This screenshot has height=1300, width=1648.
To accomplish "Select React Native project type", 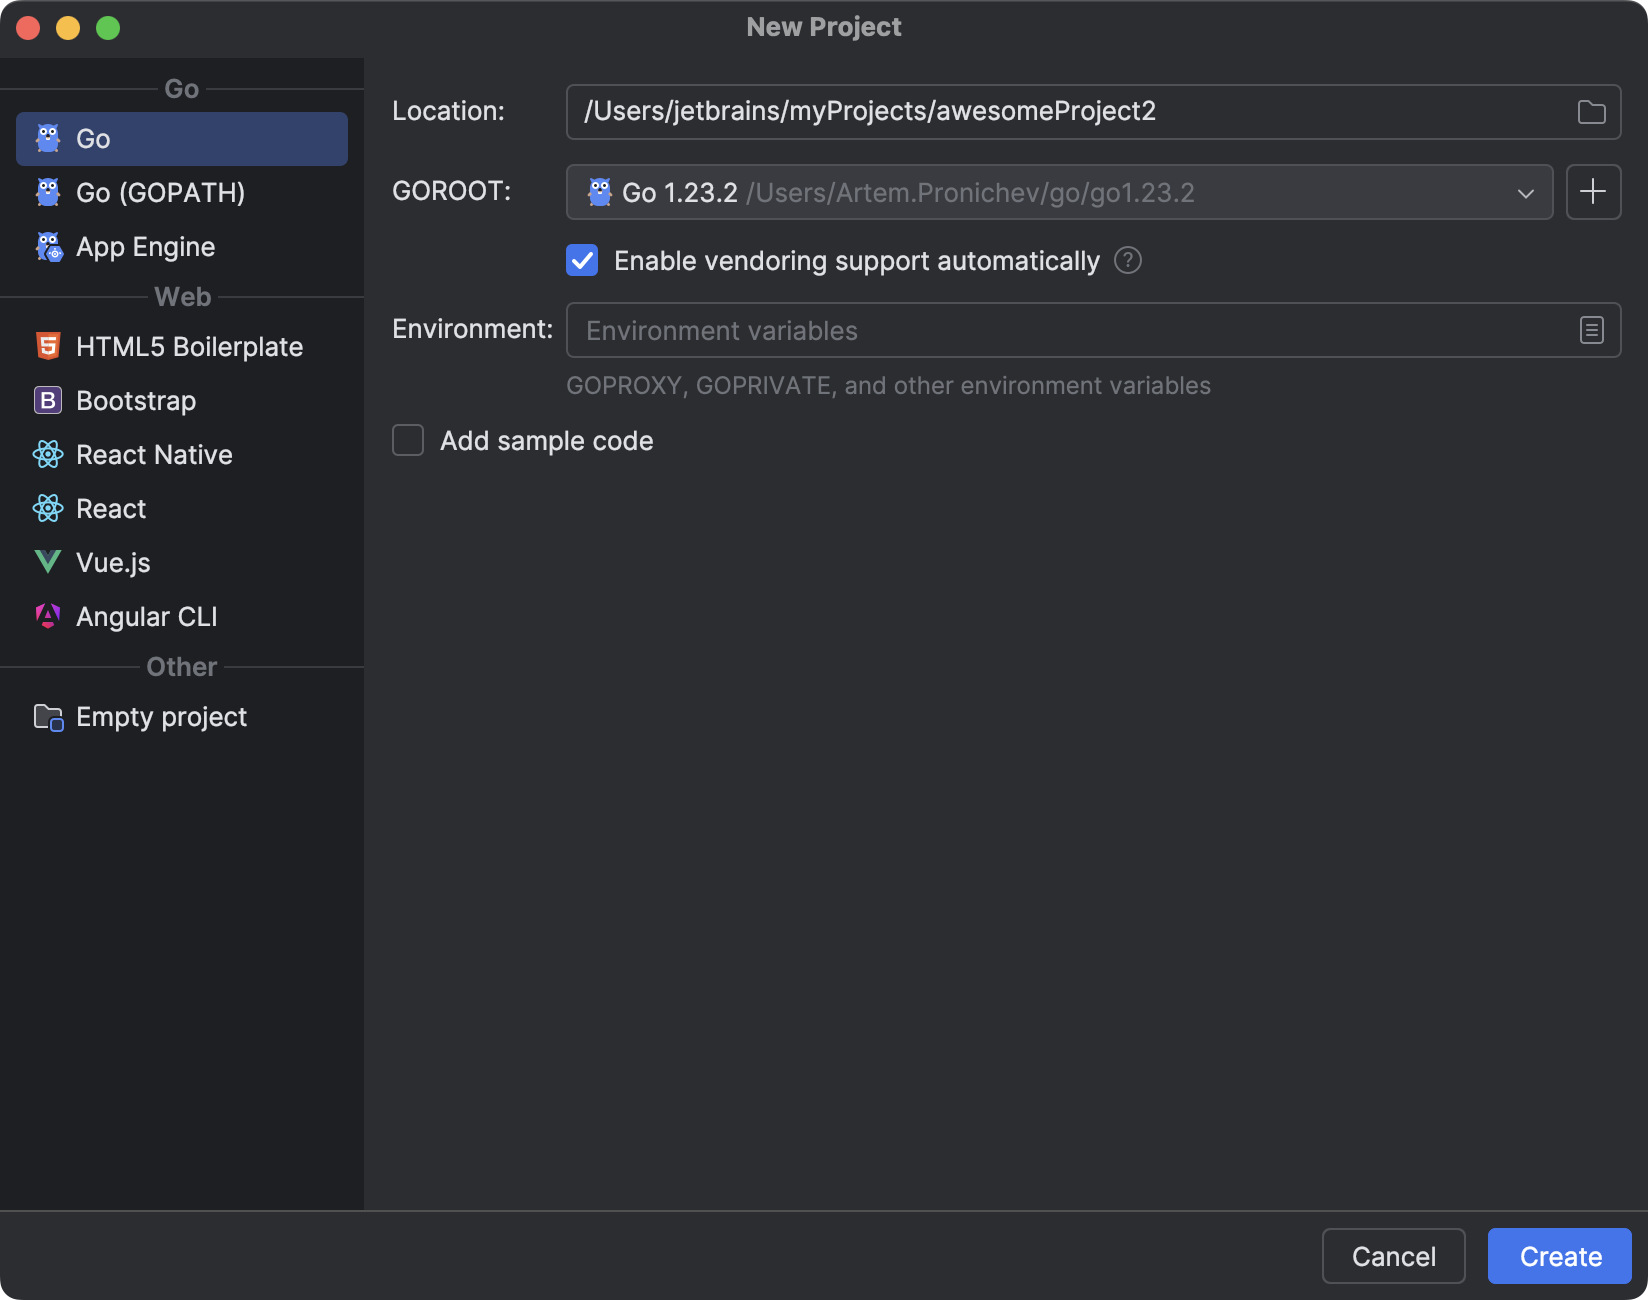I will tap(154, 455).
